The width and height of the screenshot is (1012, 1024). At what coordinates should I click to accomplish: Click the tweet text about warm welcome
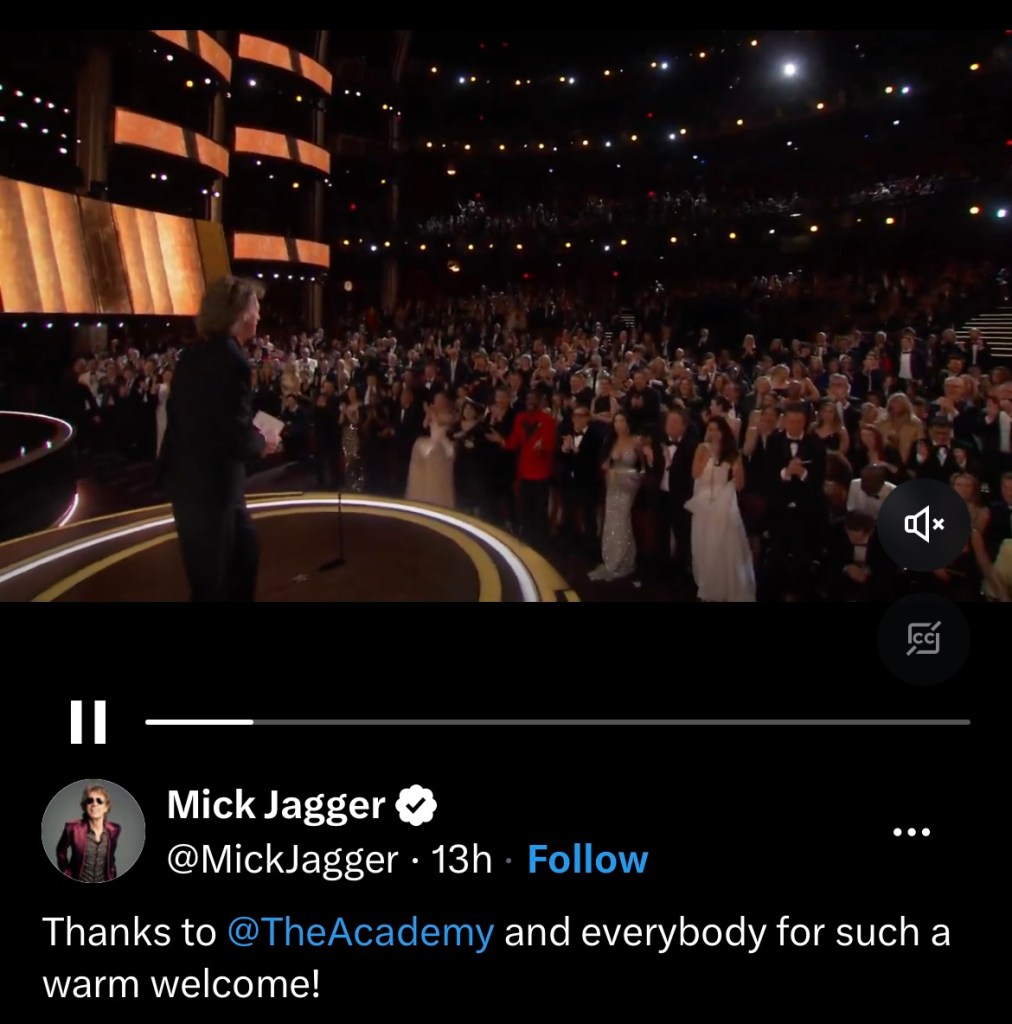(496, 957)
